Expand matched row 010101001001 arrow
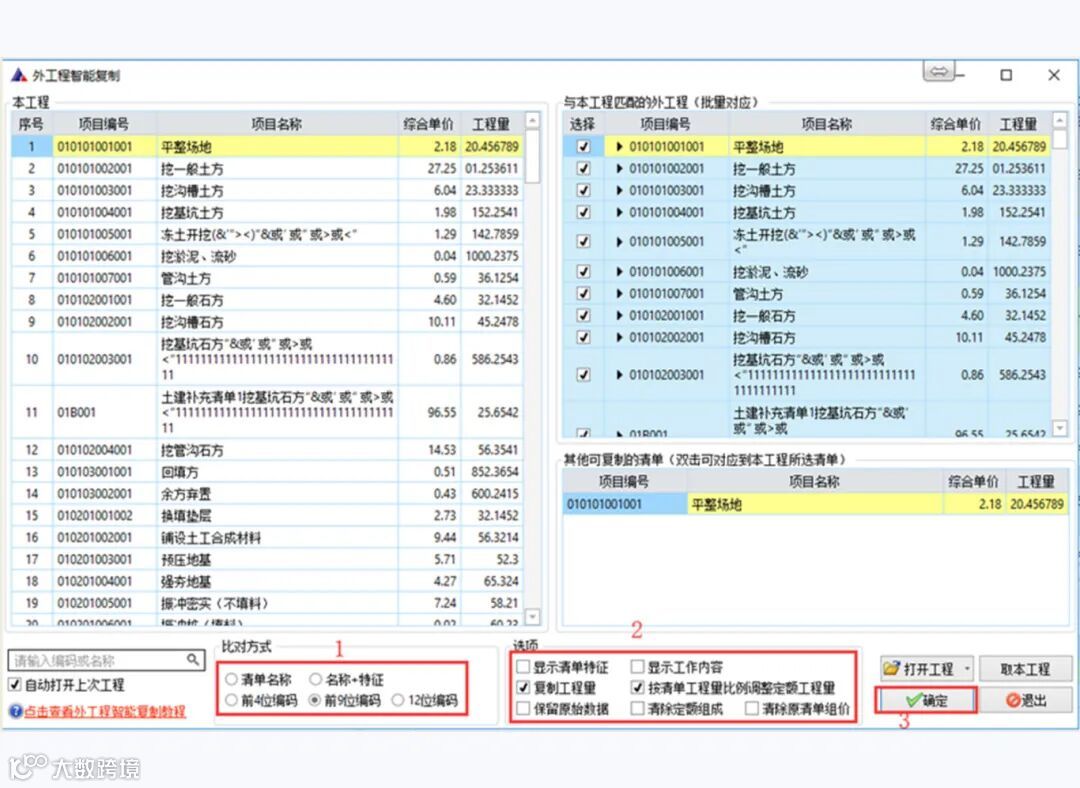This screenshot has height=788, width=1080. 619,147
